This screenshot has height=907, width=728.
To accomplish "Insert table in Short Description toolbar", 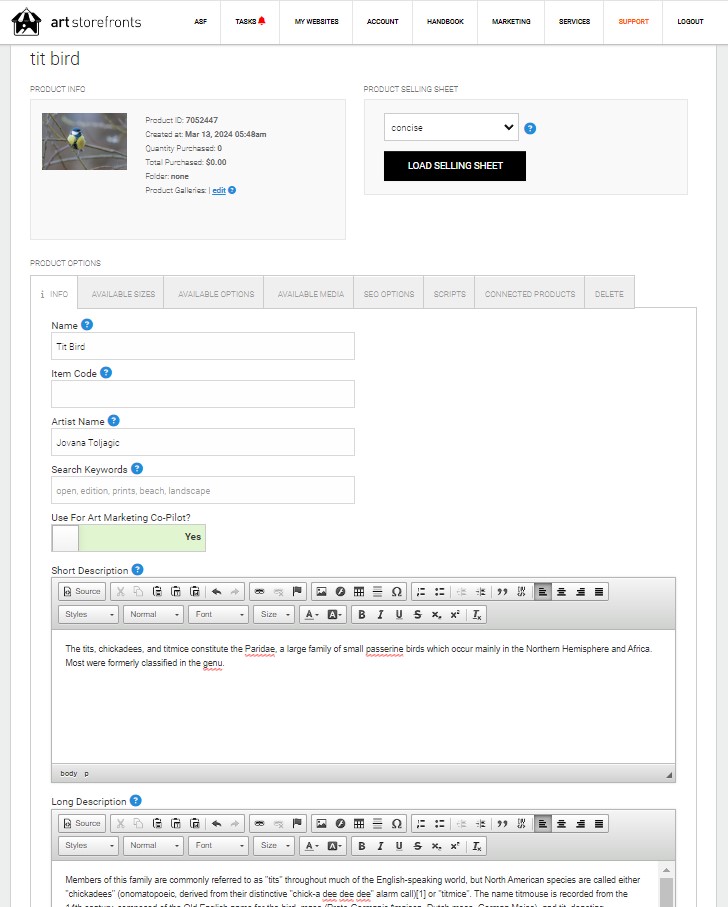I will pos(359,591).
